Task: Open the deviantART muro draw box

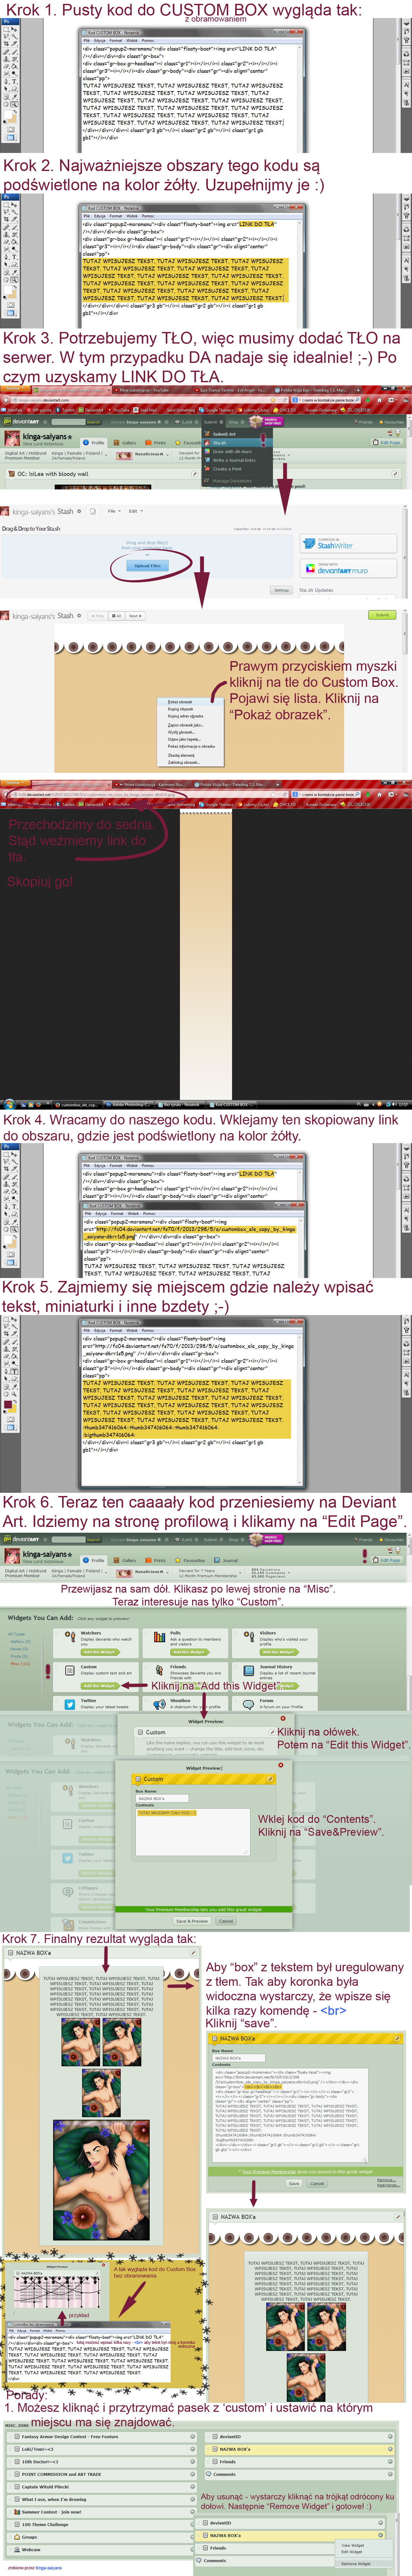Action: (x=348, y=569)
